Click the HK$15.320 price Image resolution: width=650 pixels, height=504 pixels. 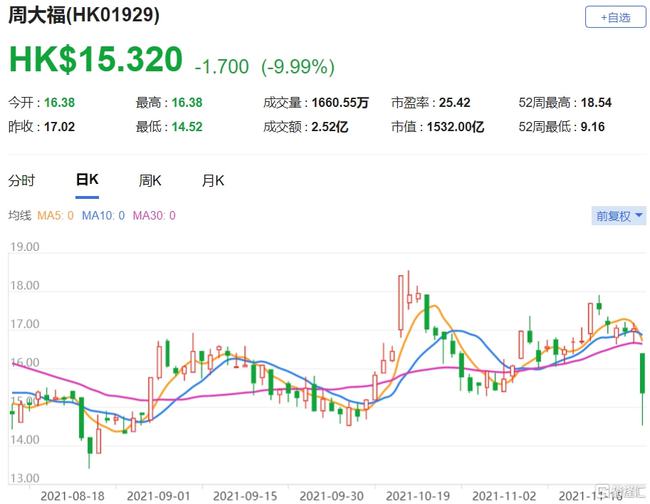pos(96,60)
